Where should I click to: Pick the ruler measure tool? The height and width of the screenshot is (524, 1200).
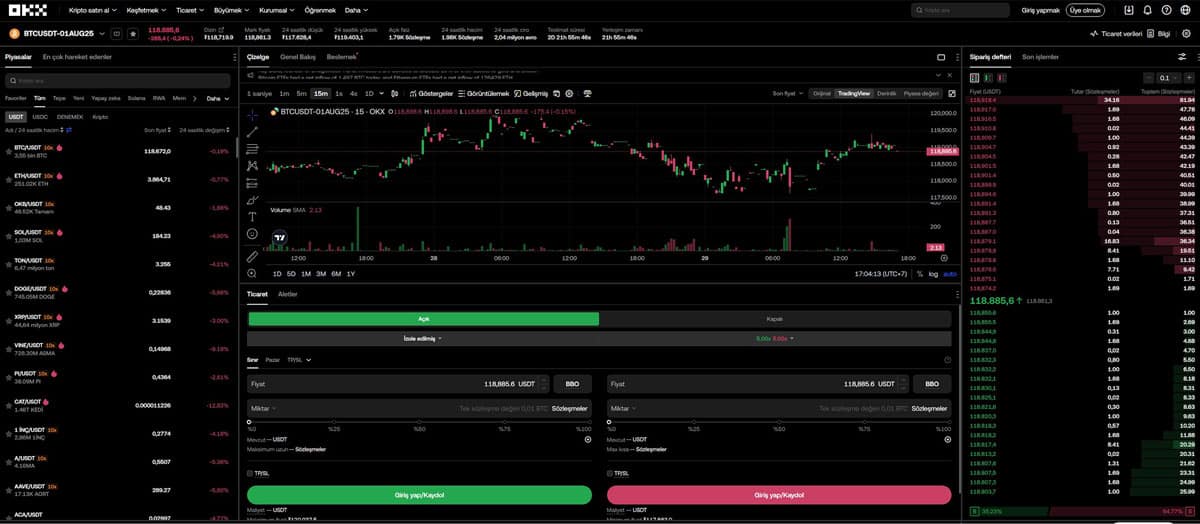[x=252, y=257]
